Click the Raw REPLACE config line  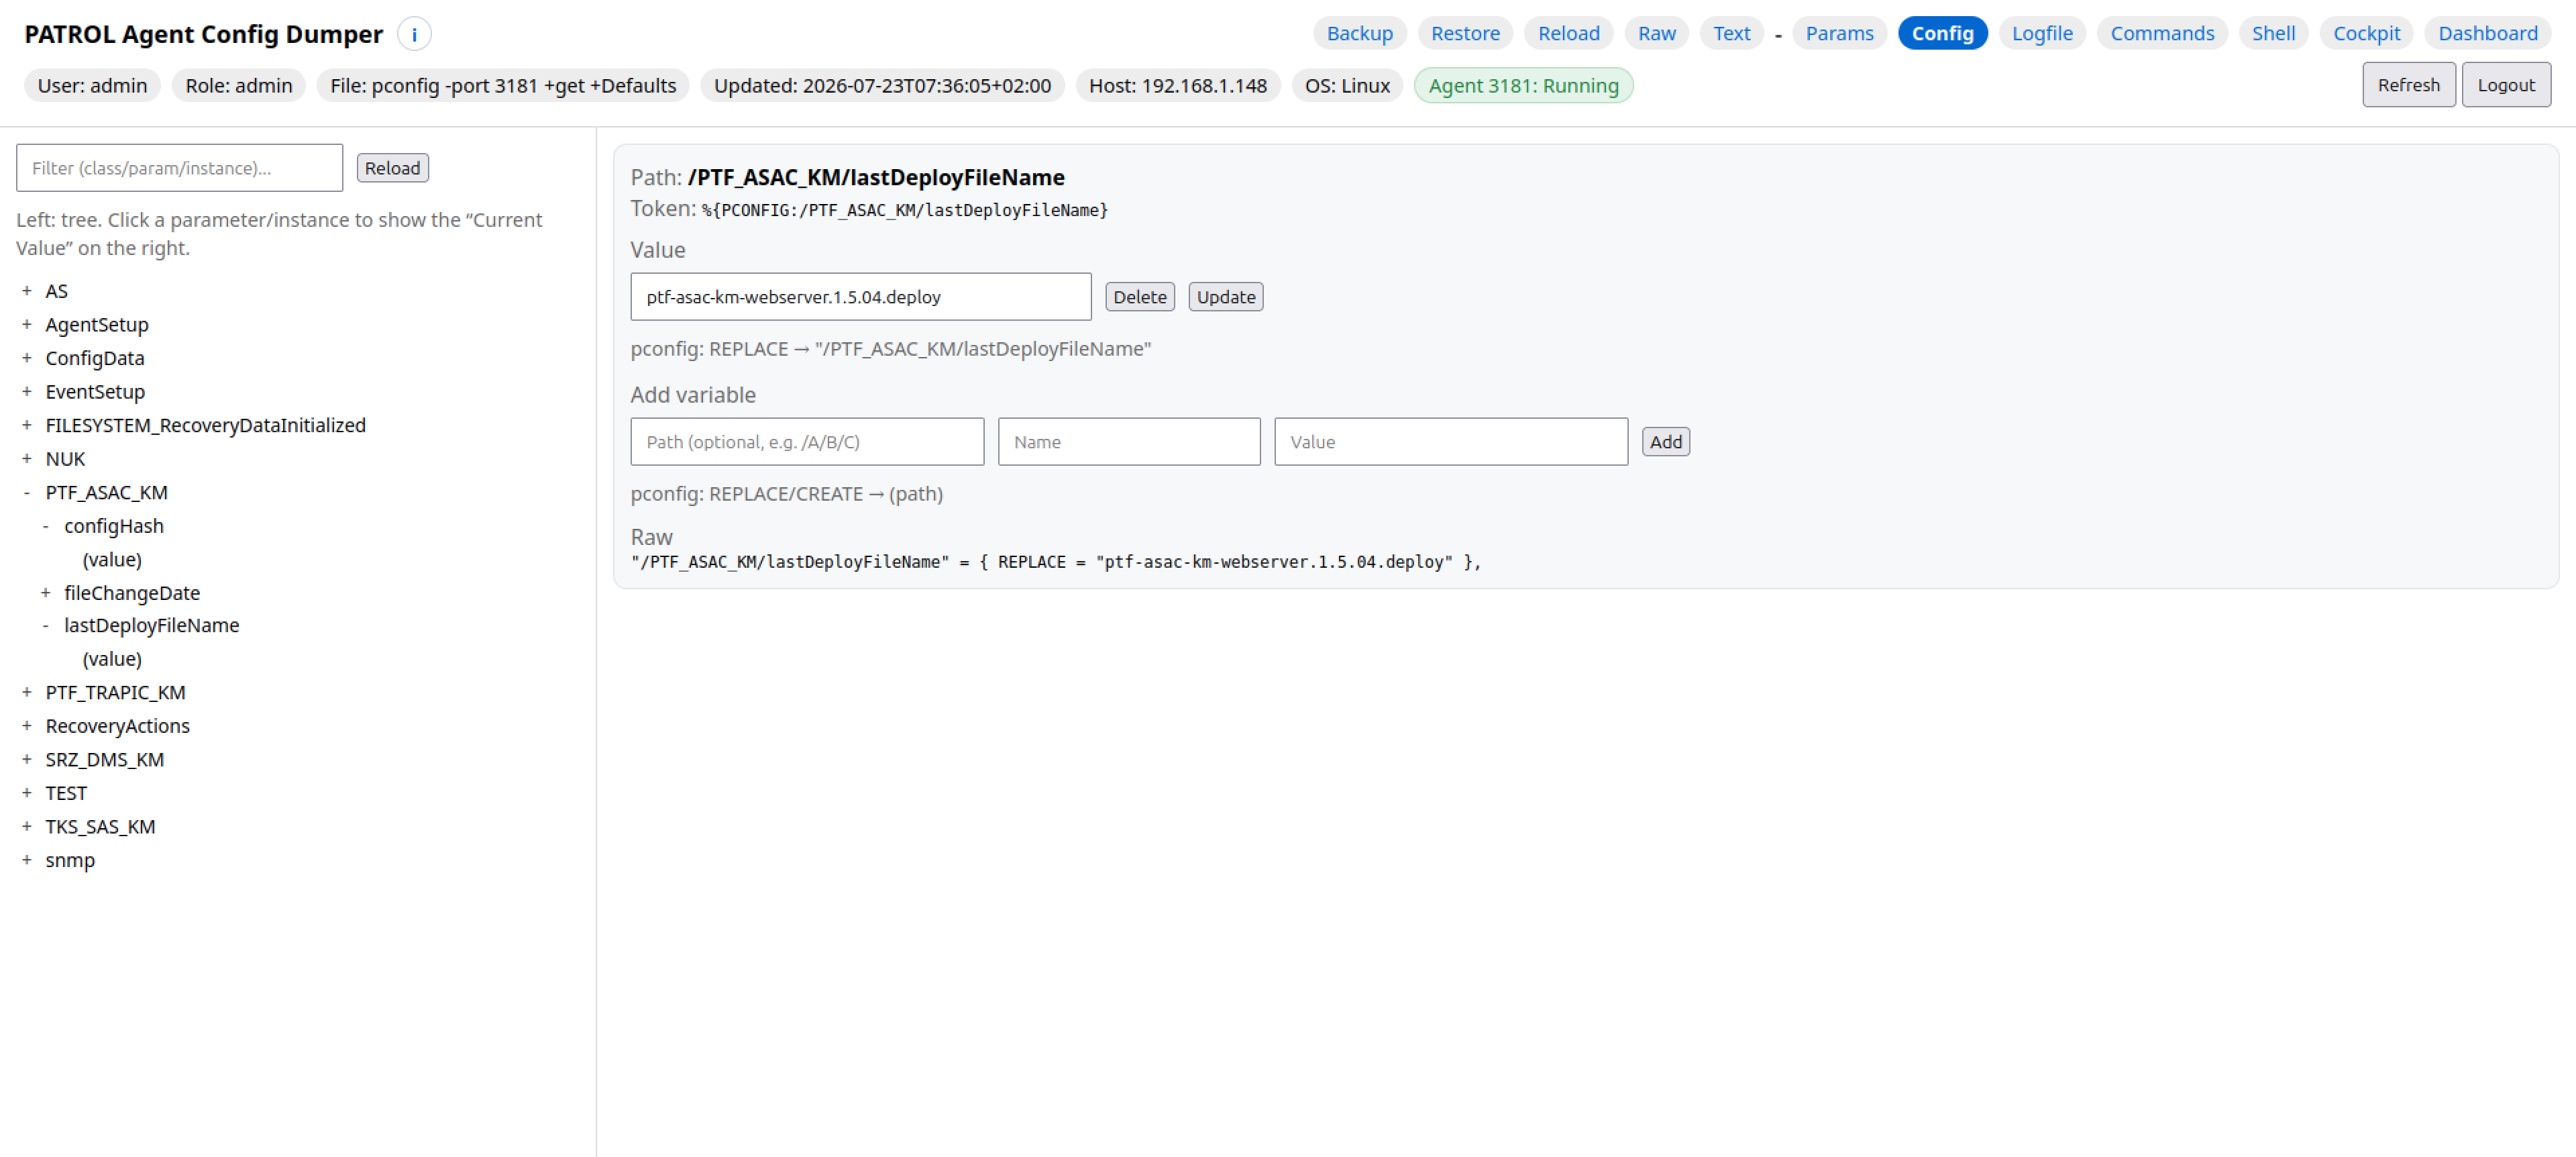[x=1055, y=562]
